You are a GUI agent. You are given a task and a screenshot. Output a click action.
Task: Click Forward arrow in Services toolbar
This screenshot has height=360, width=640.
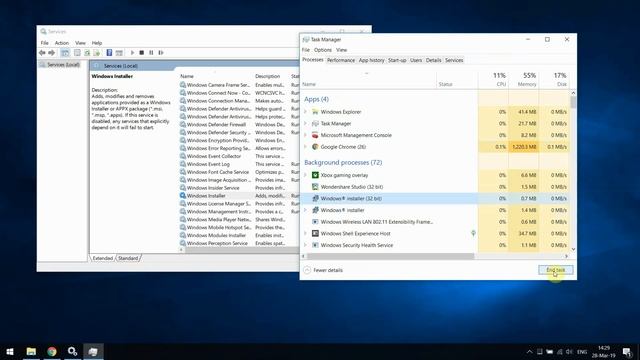(x=51, y=53)
